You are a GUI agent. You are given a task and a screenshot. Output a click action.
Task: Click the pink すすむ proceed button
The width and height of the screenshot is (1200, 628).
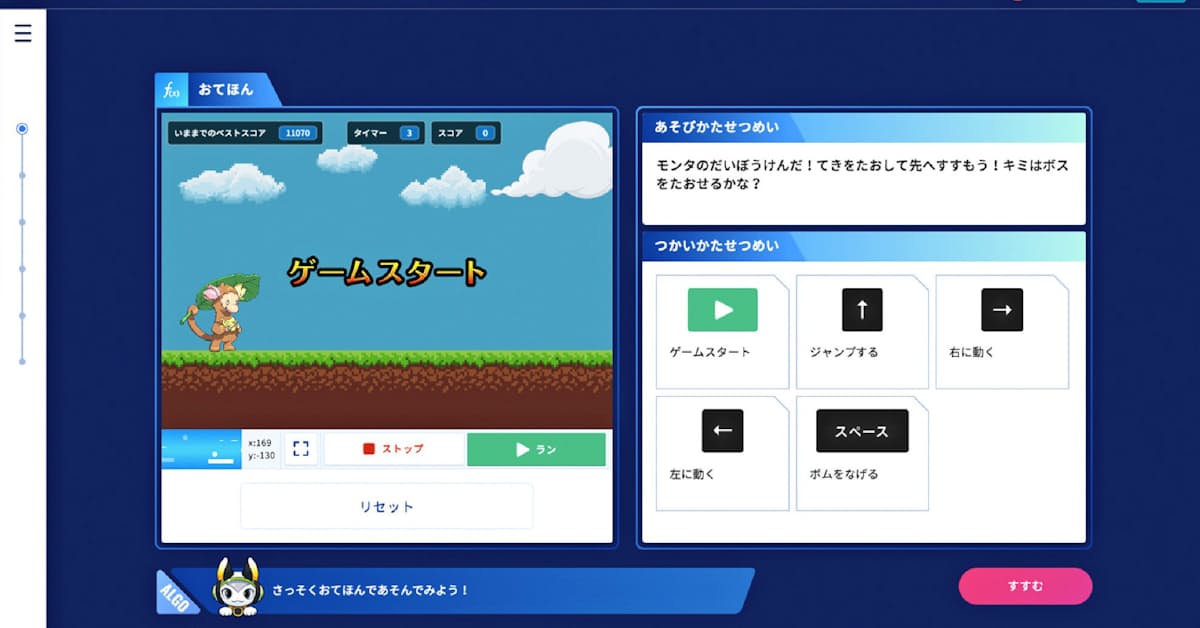pos(1025,586)
